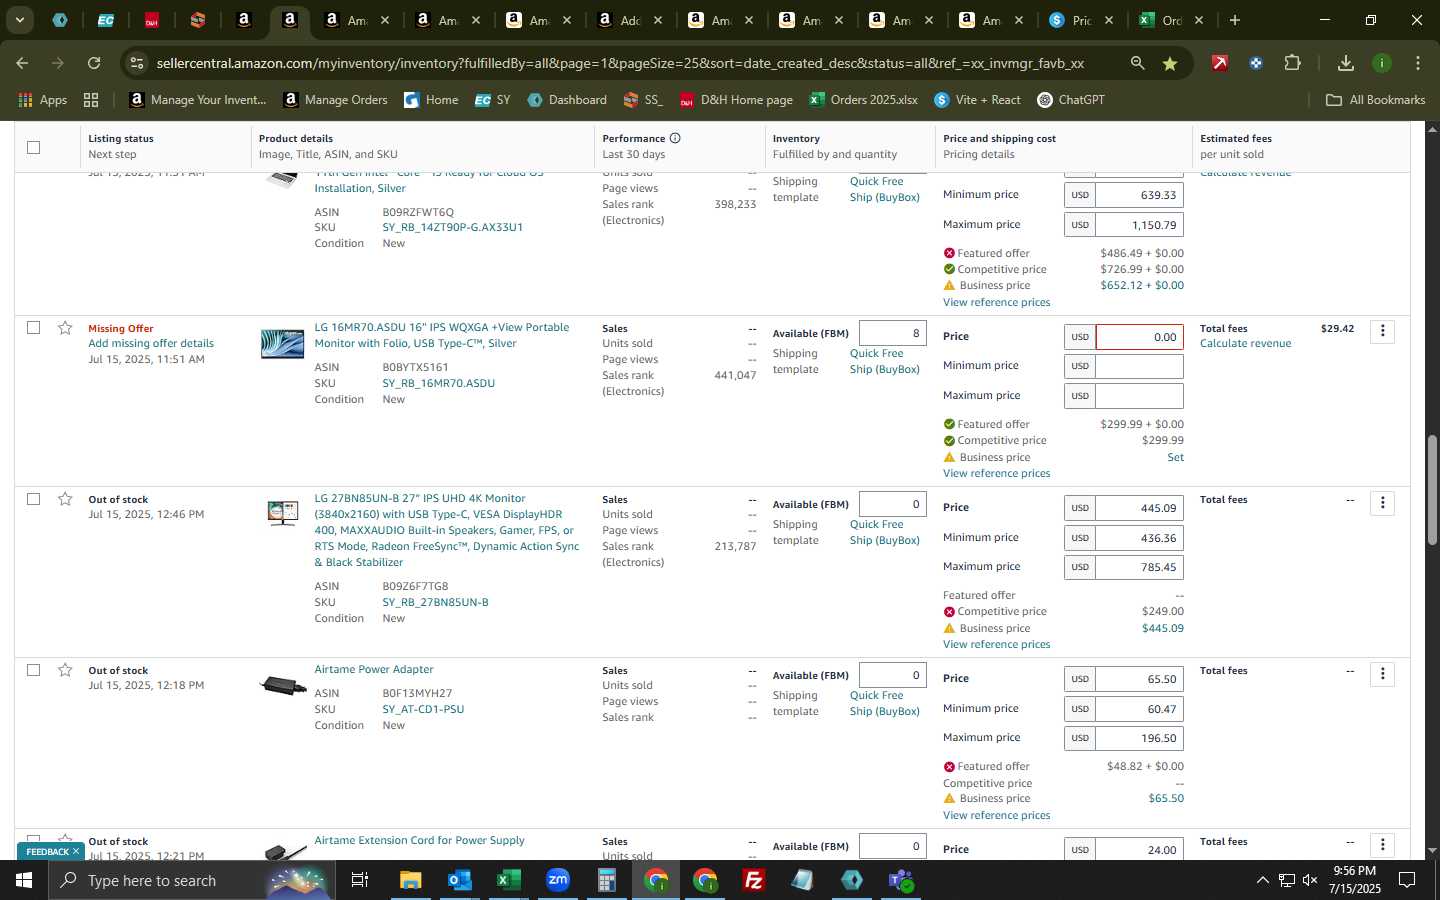This screenshot has width=1440, height=900.
Task: Open the Performance info icon
Action: point(675,138)
